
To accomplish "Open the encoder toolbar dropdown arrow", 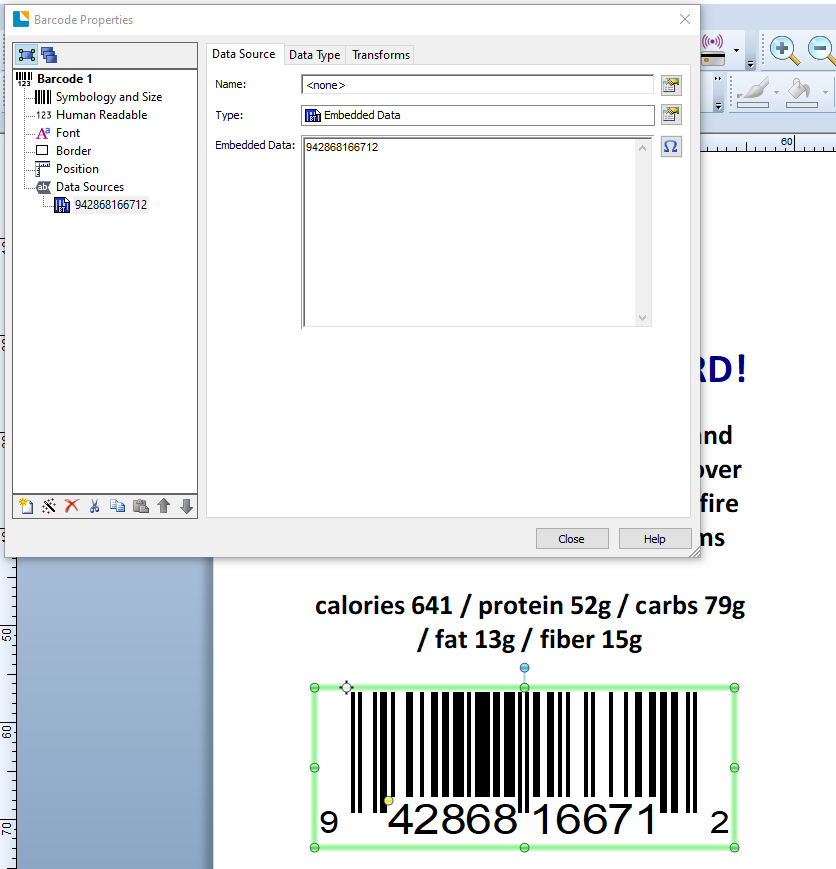I will [737, 49].
